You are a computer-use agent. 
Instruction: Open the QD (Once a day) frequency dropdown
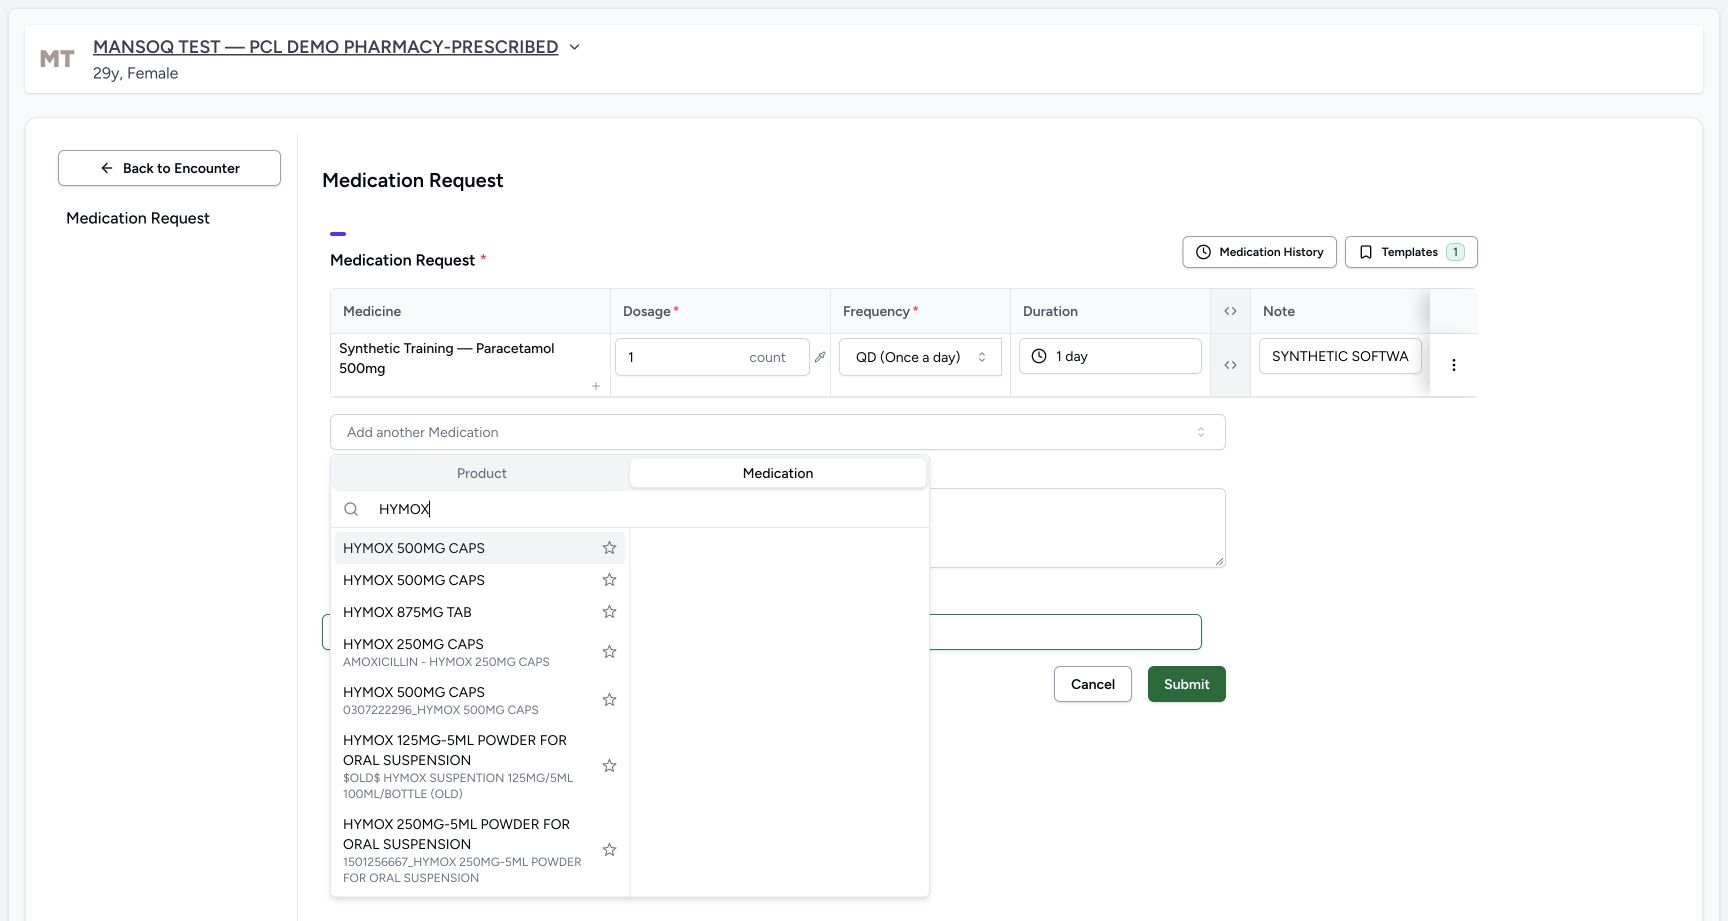920,357
